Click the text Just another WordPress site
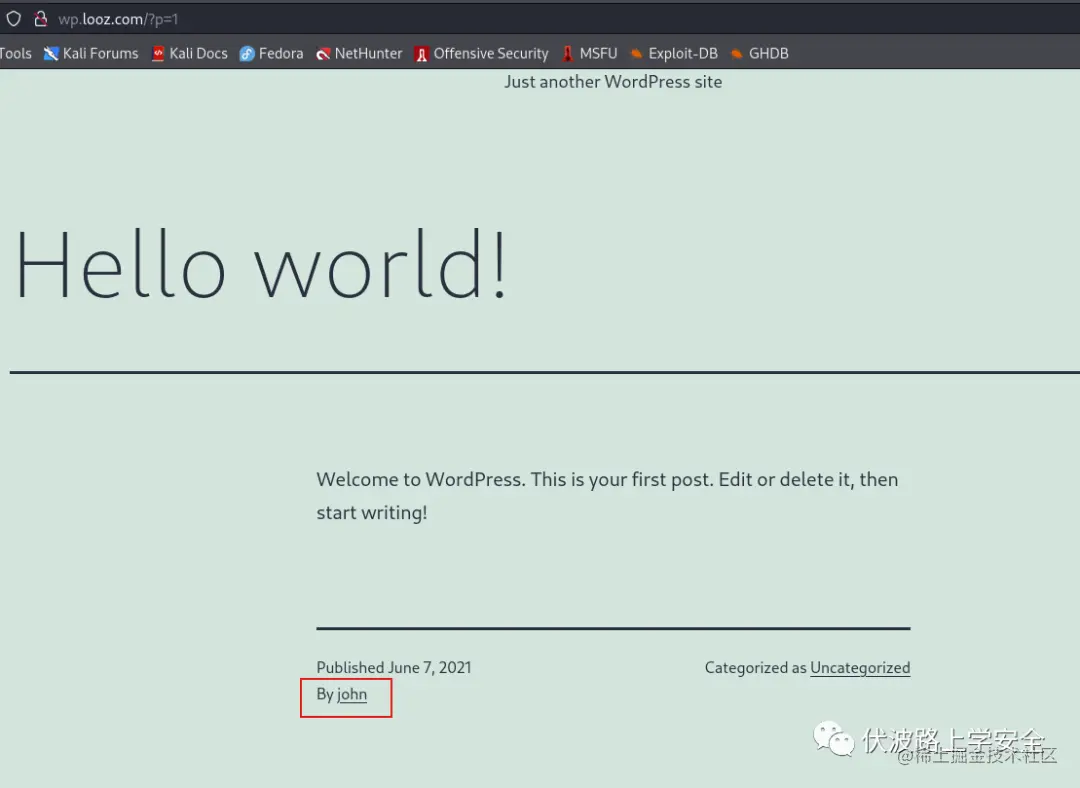Viewport: 1080px width, 788px height. coord(613,82)
